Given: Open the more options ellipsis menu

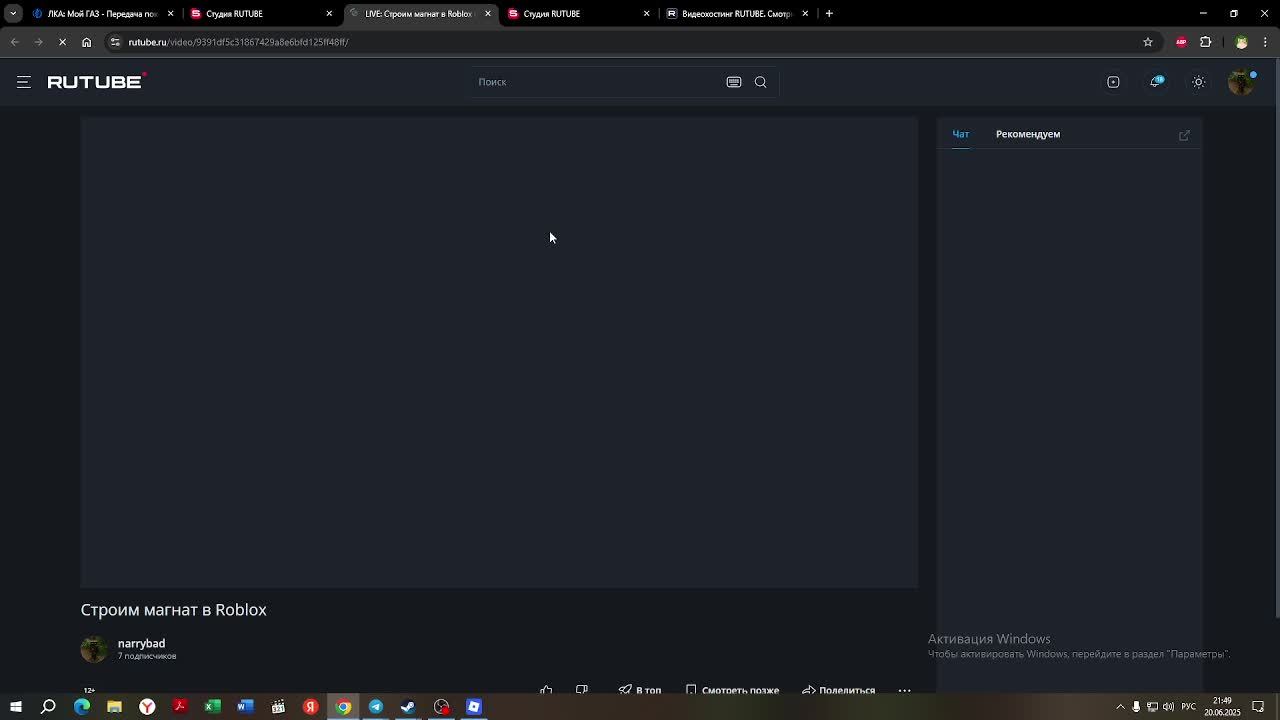Looking at the screenshot, I should coord(904,690).
